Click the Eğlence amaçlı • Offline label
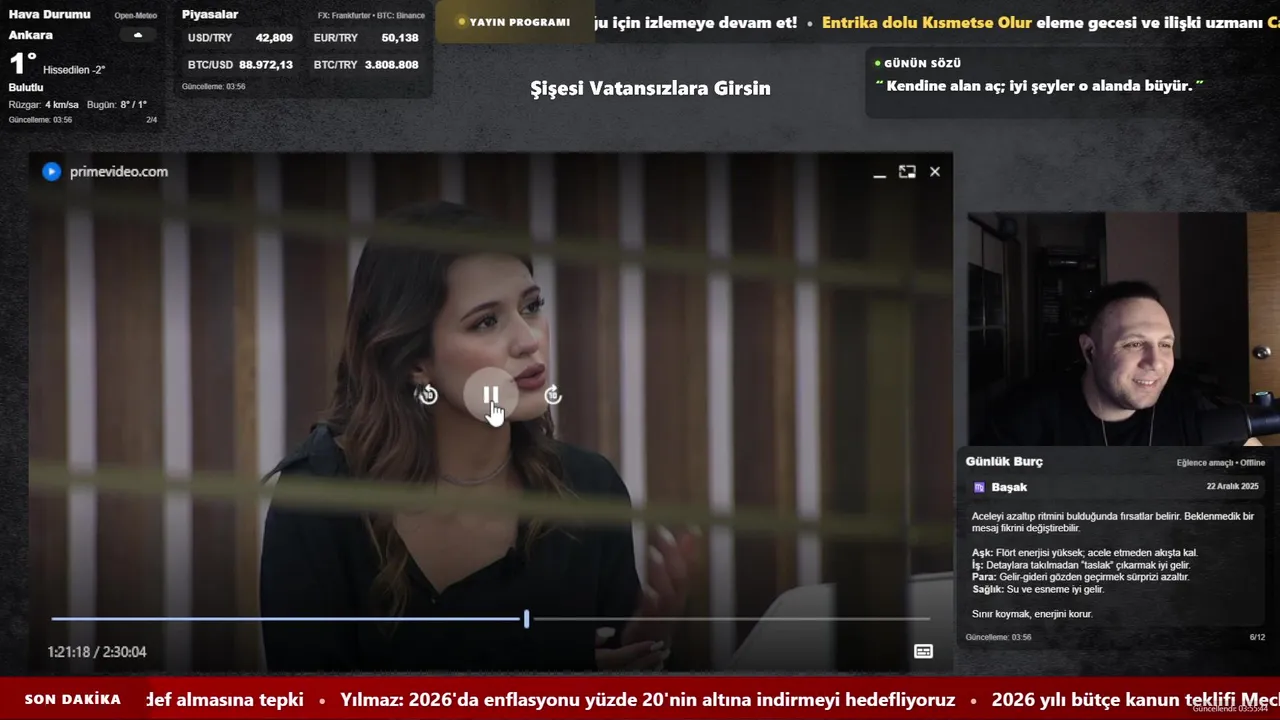This screenshot has width=1280, height=720. pyautogui.click(x=1220, y=463)
